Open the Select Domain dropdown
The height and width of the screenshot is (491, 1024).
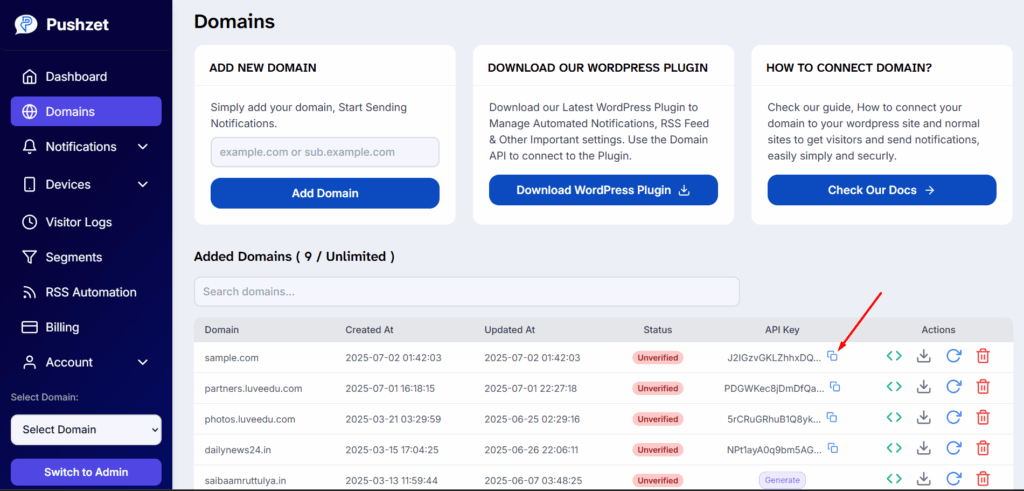point(86,430)
